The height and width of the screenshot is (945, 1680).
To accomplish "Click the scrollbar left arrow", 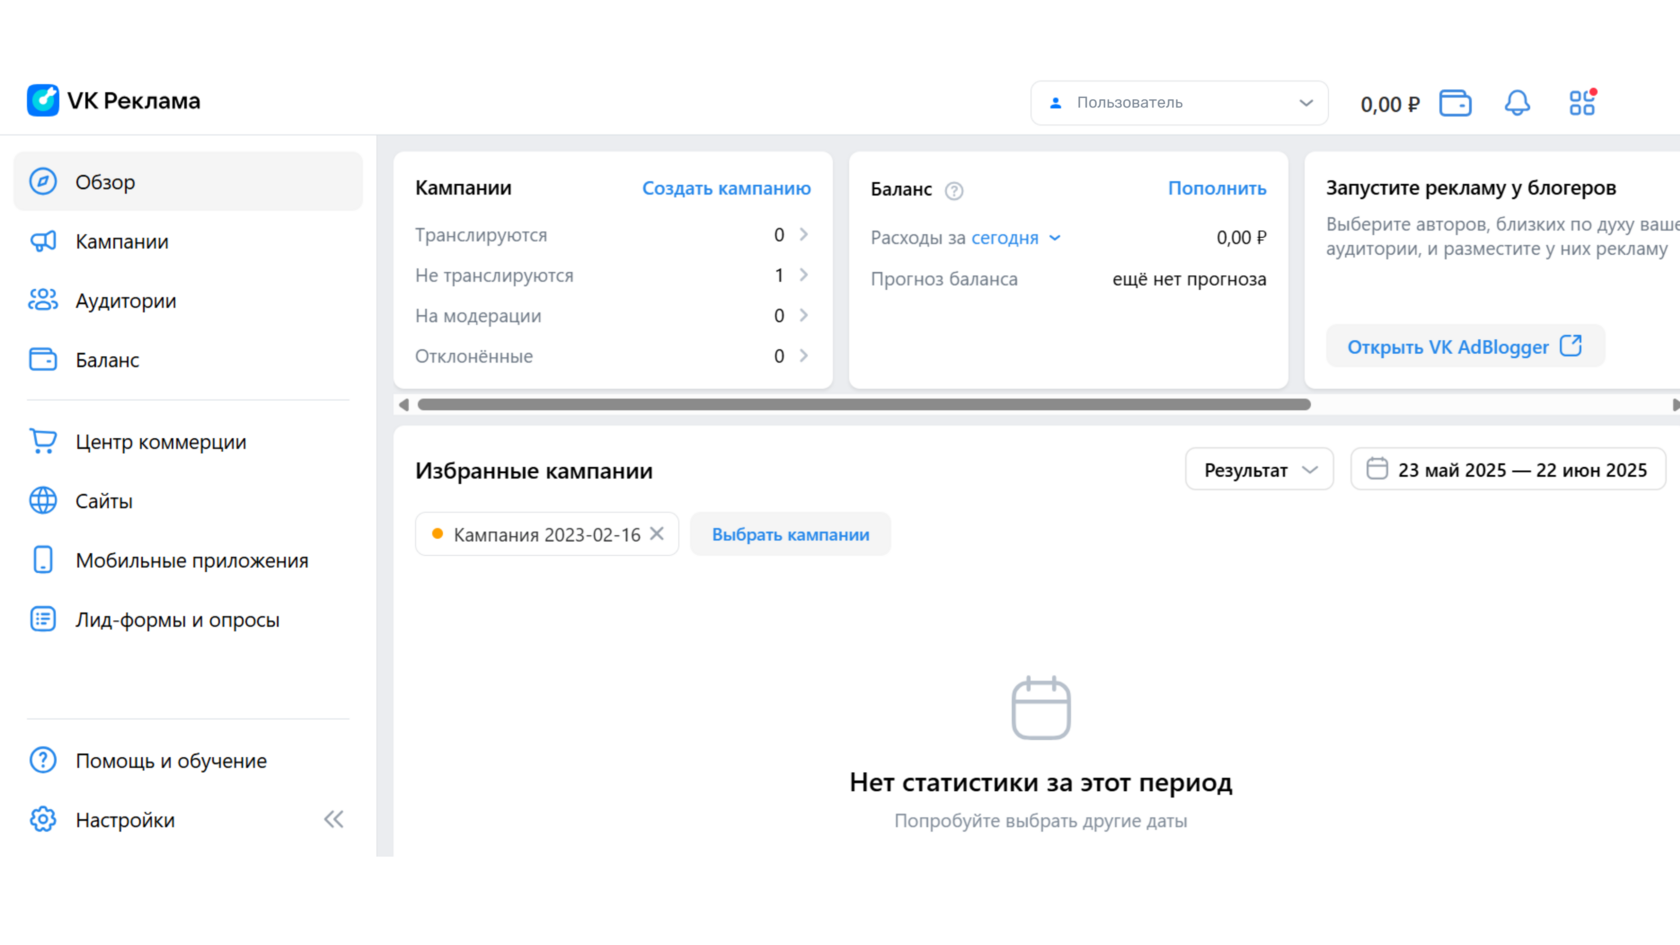I will point(404,404).
